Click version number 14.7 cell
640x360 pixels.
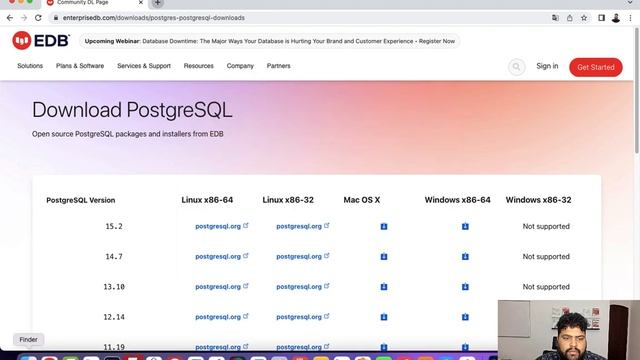point(114,256)
